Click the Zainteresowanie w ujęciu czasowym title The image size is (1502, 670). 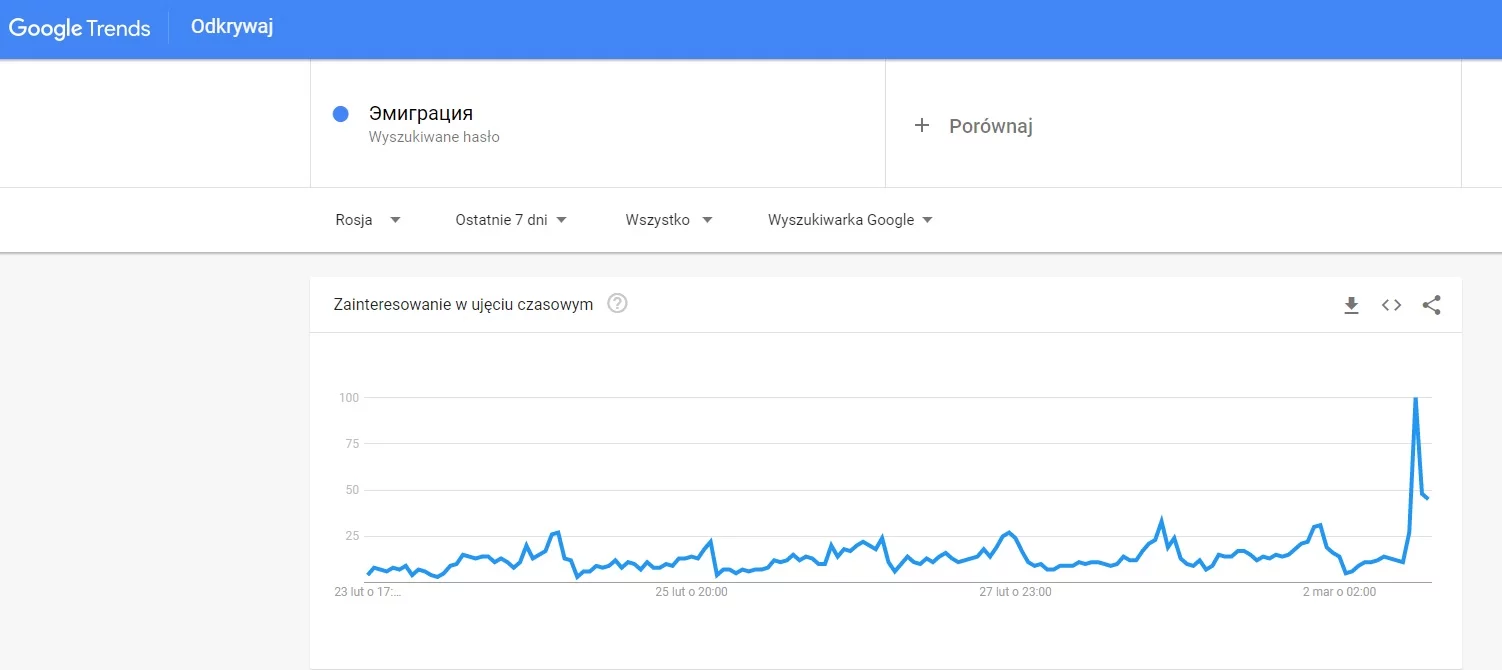[463, 304]
